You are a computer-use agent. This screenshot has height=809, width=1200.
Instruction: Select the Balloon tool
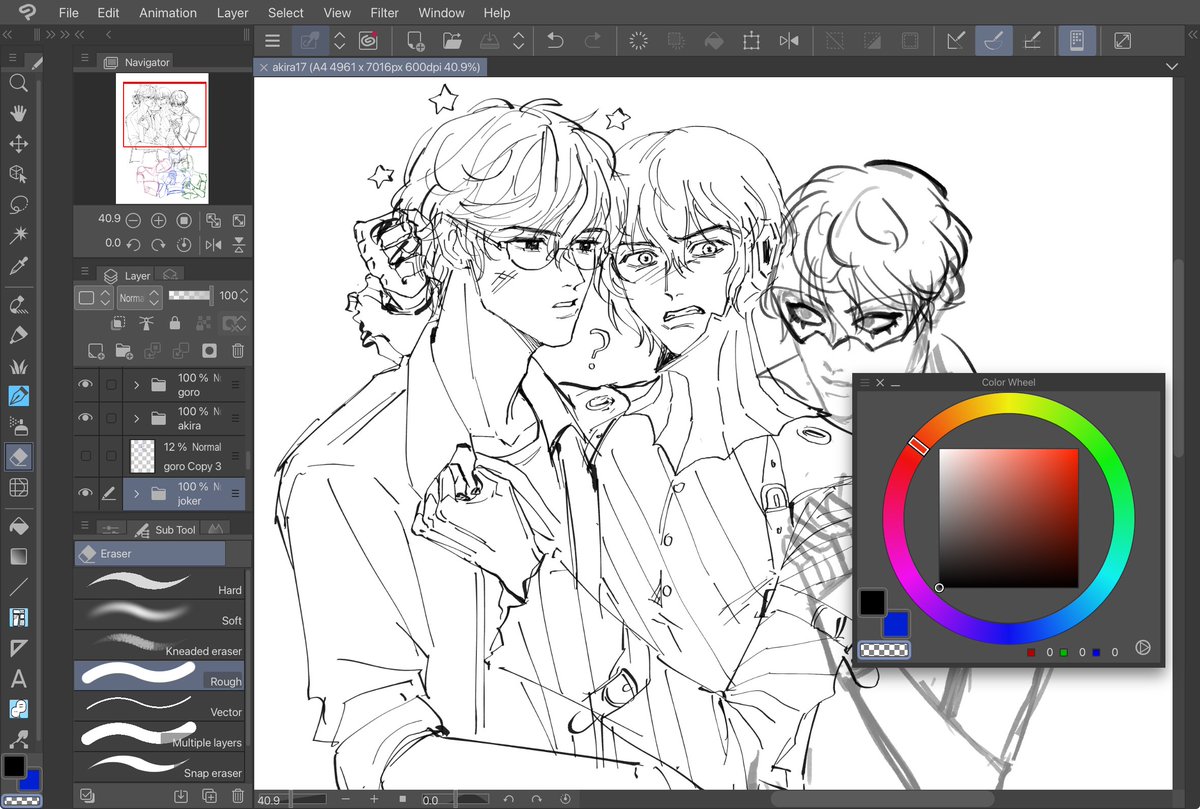pos(18,709)
